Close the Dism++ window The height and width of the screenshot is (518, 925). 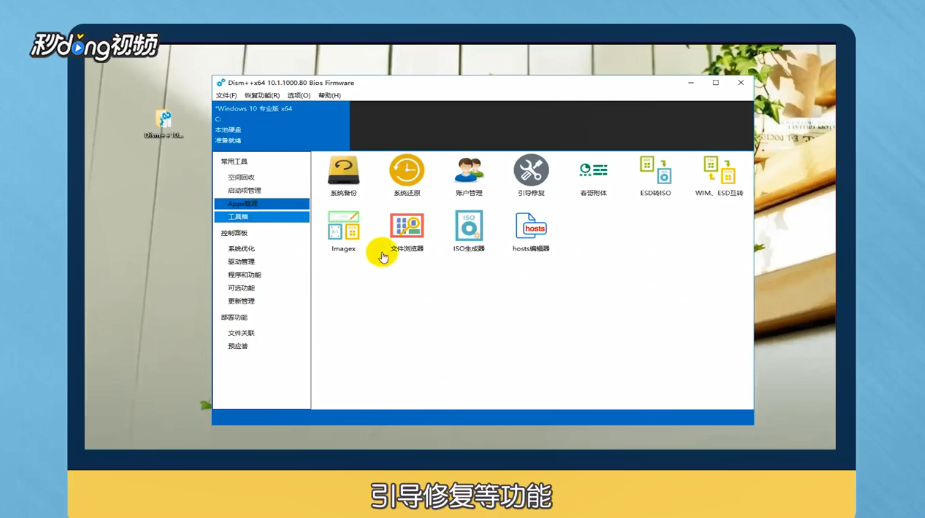point(741,83)
